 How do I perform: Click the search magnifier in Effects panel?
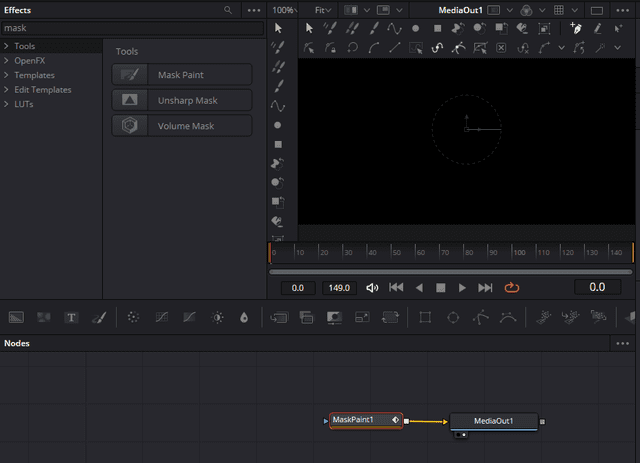[x=228, y=10]
